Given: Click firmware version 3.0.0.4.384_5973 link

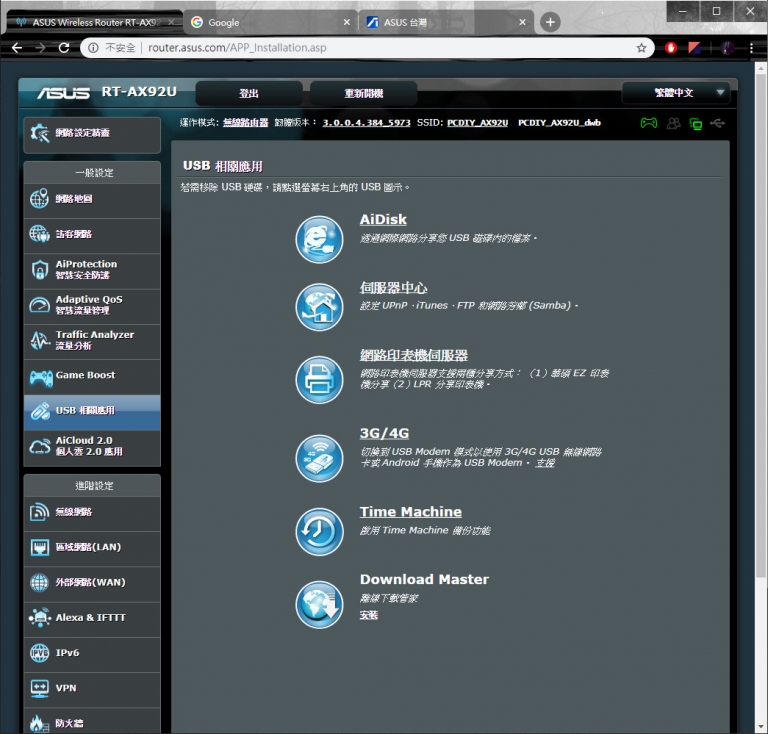Looking at the screenshot, I should (x=366, y=122).
